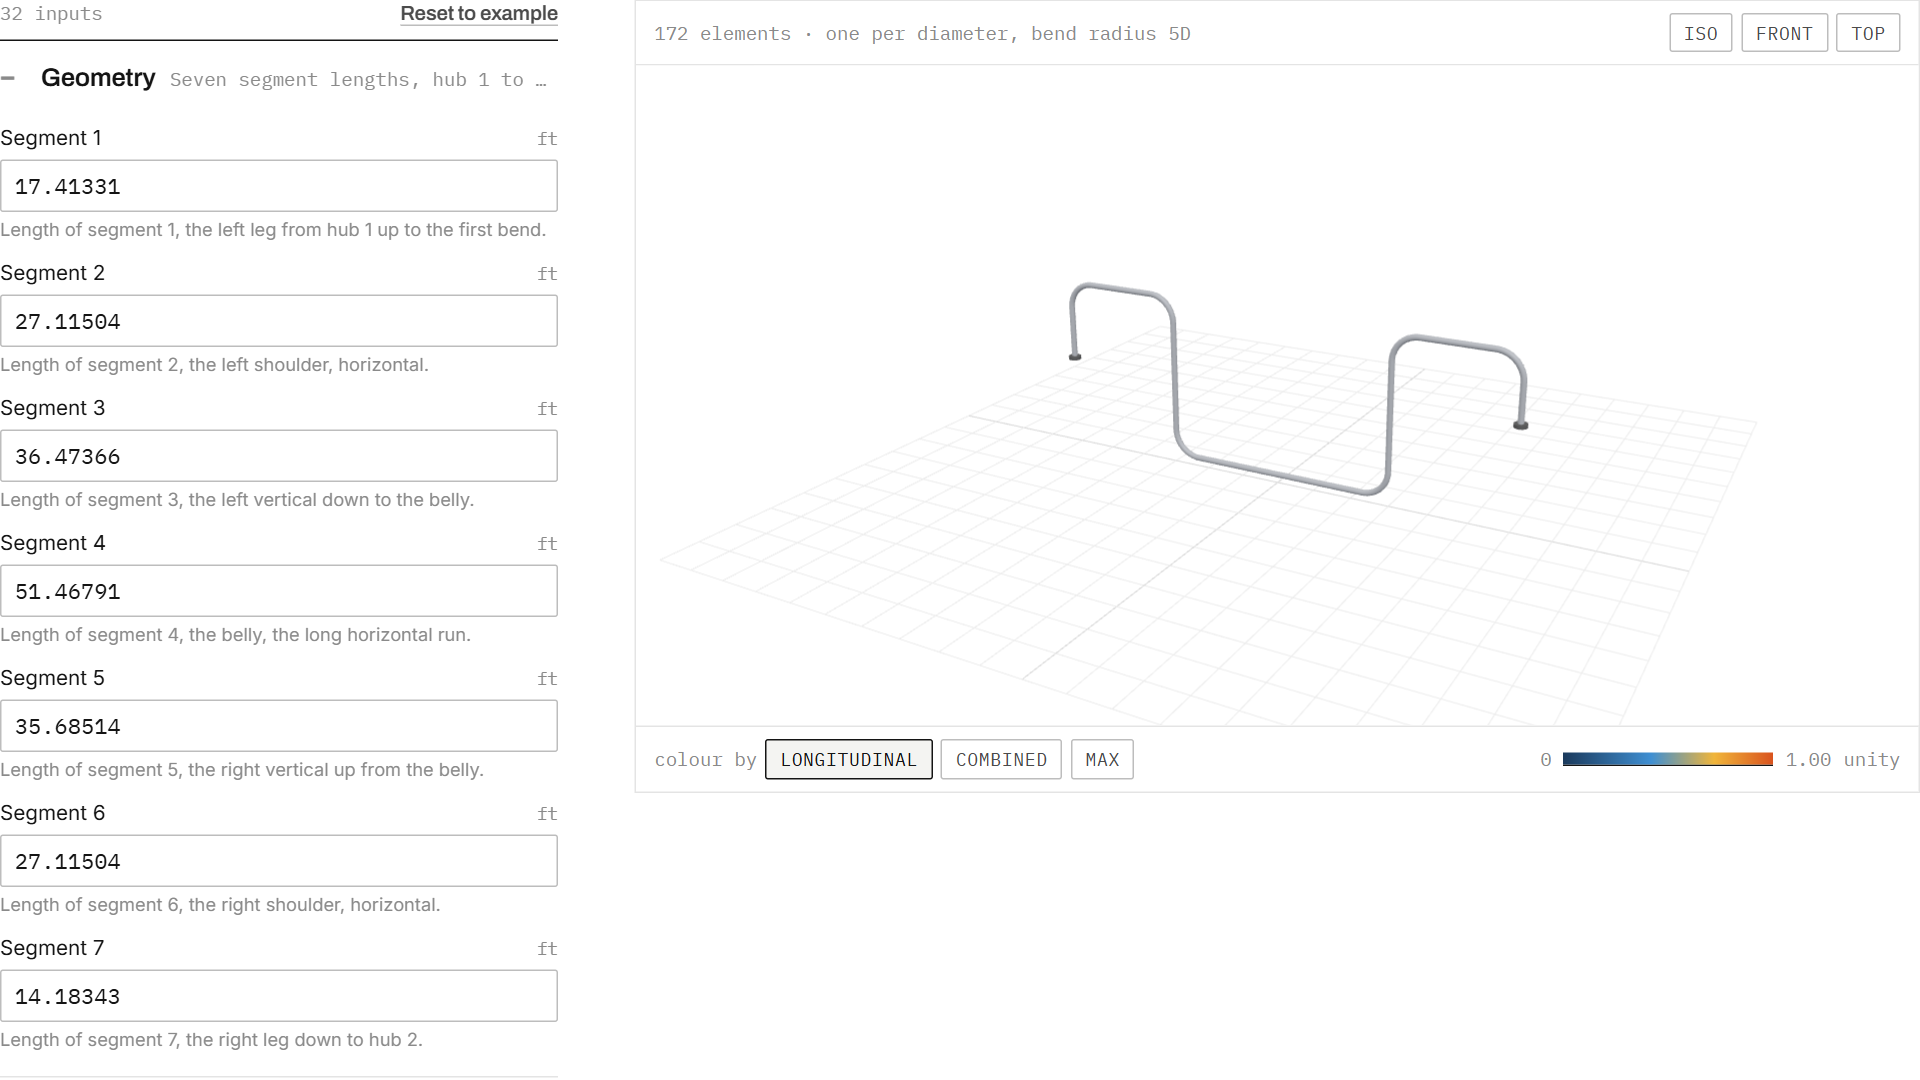1920x1080 pixels.
Task: Click the 'colour by' label
Action: (705, 759)
